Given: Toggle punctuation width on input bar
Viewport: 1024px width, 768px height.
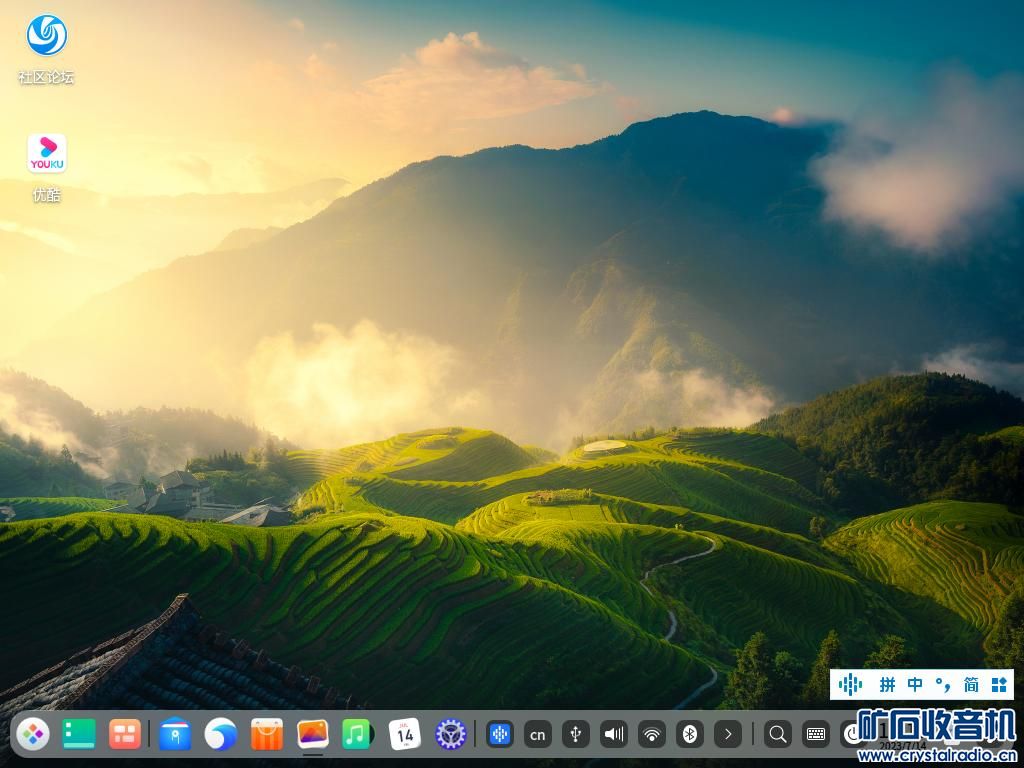Looking at the screenshot, I should 943,685.
